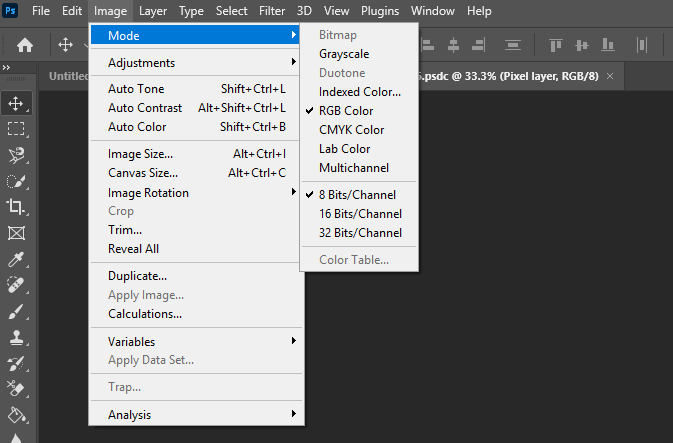The height and width of the screenshot is (443, 673).
Task: Open the Layer menu
Action: pyautogui.click(x=153, y=11)
